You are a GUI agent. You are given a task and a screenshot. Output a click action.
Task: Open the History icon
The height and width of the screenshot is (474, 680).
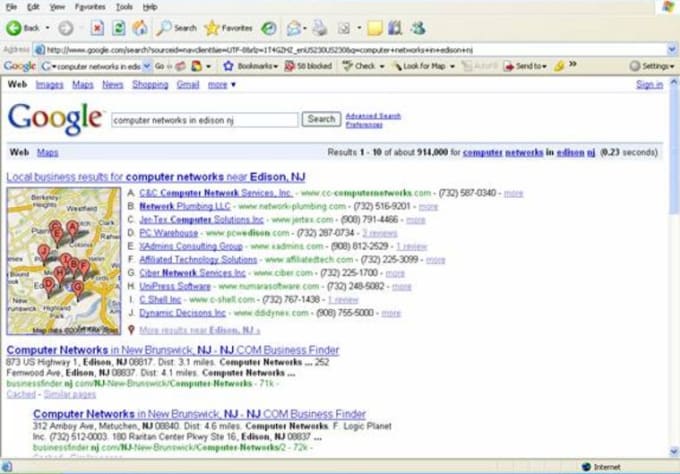pos(269,29)
